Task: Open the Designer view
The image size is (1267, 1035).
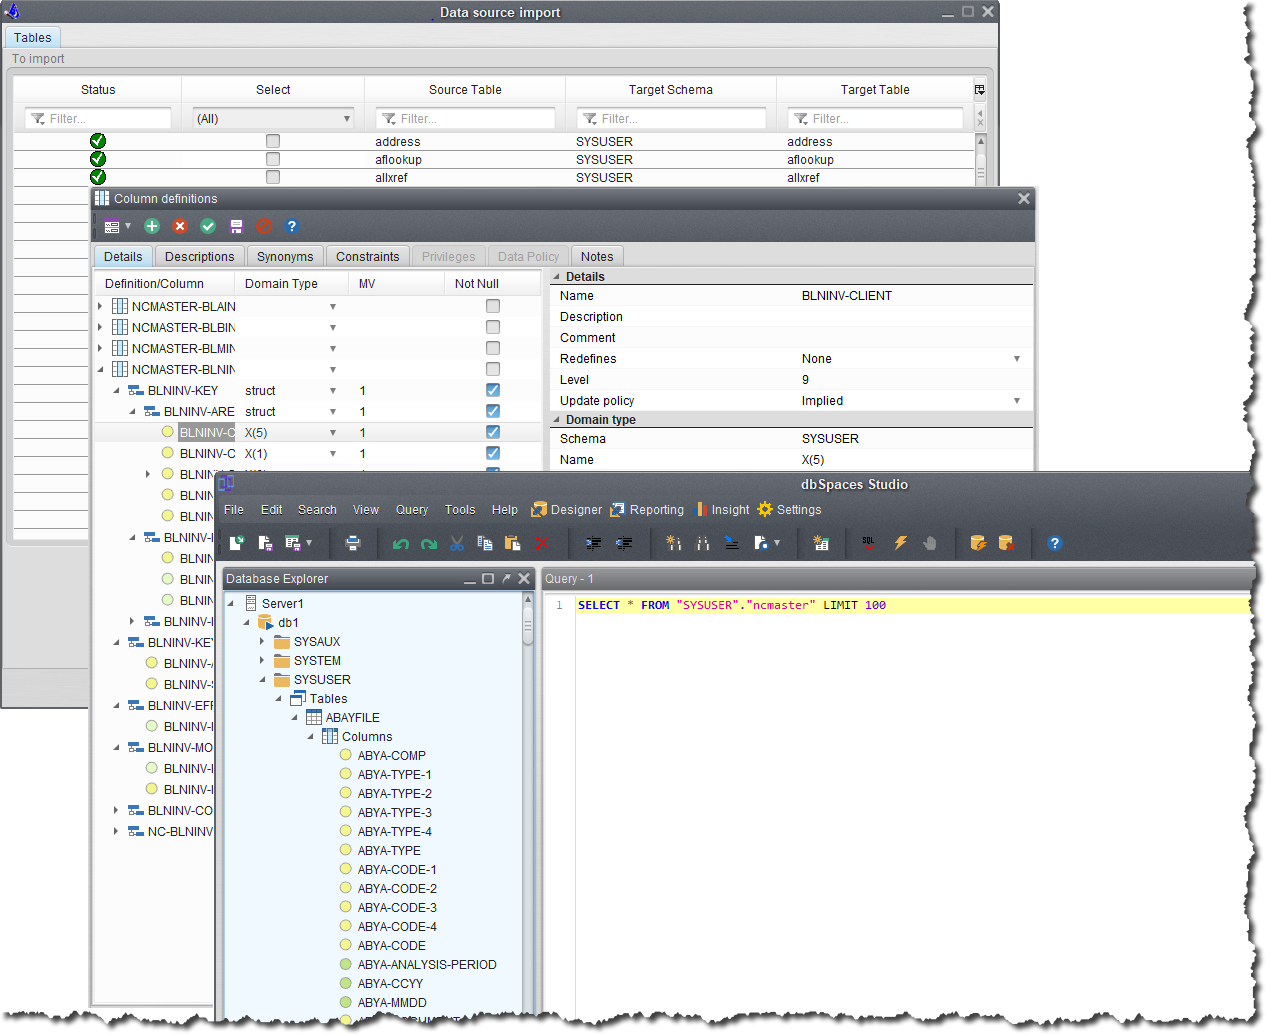Action: pos(566,510)
